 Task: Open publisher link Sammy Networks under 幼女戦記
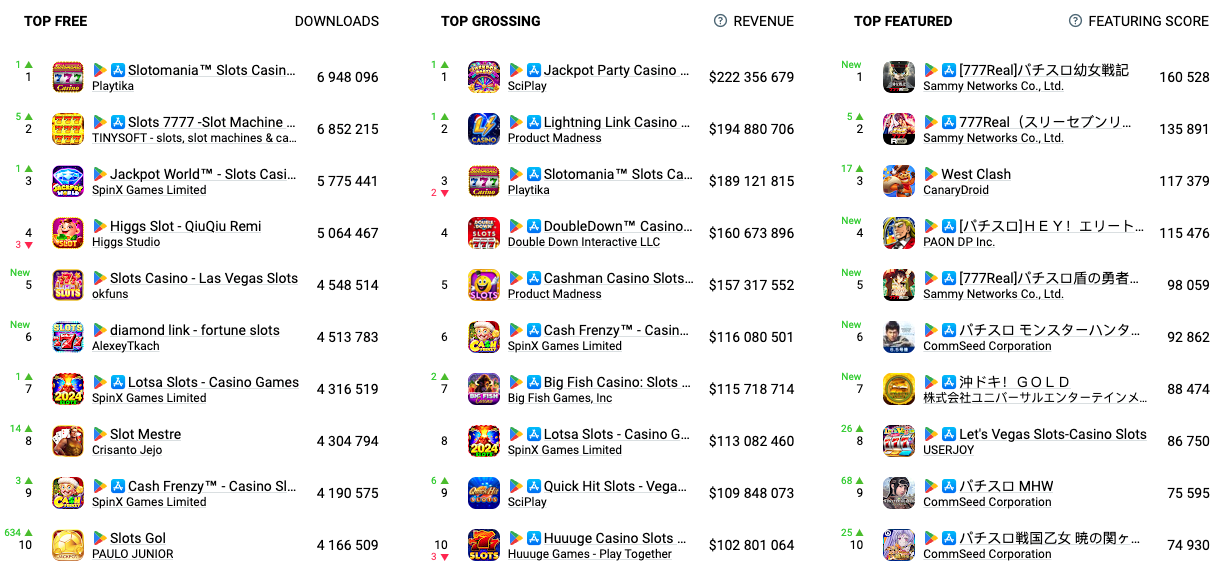(x=993, y=87)
